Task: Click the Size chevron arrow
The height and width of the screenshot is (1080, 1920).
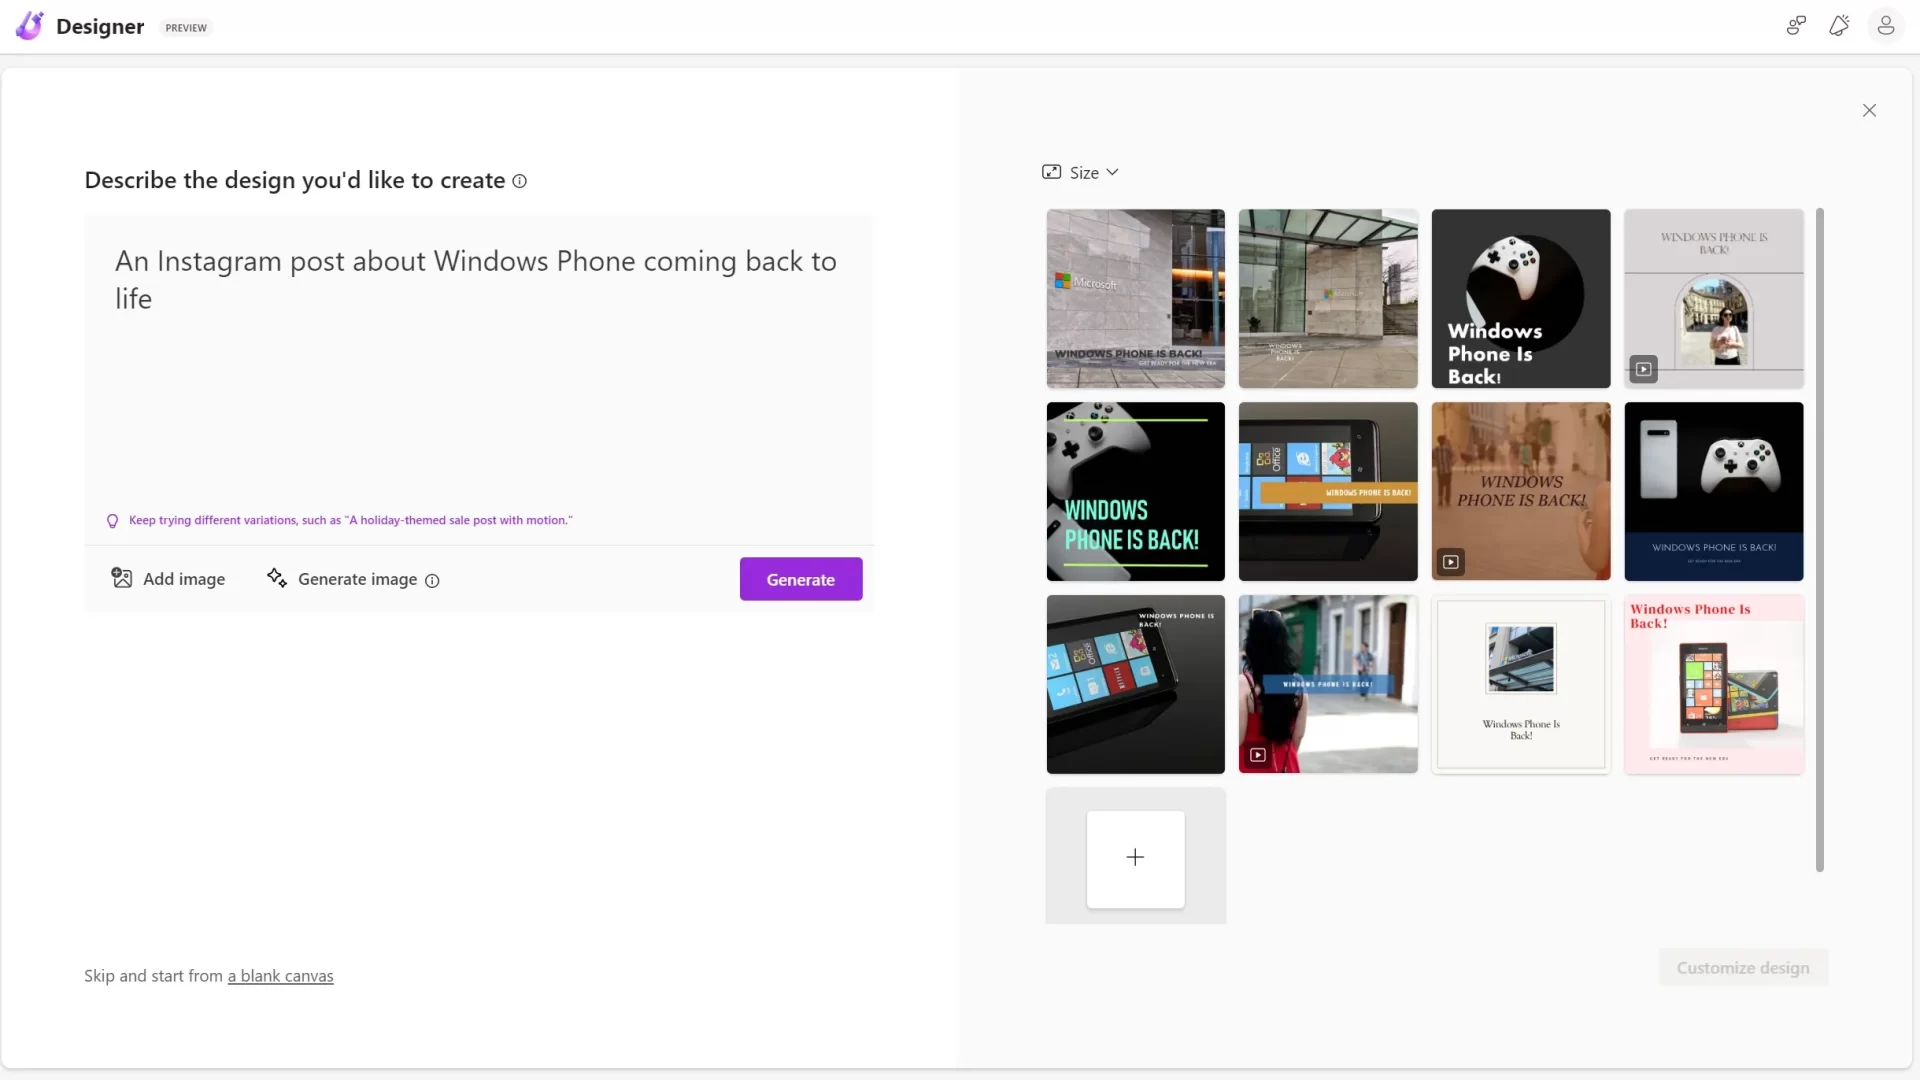Action: pos(1112,172)
